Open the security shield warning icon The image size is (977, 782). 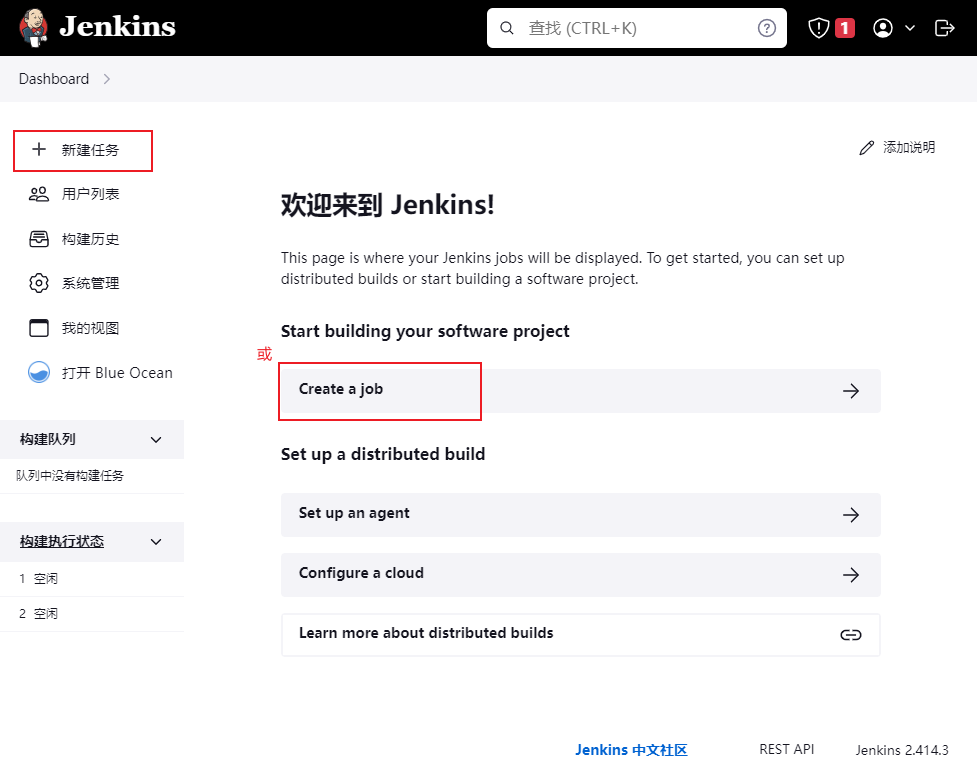(x=818, y=28)
